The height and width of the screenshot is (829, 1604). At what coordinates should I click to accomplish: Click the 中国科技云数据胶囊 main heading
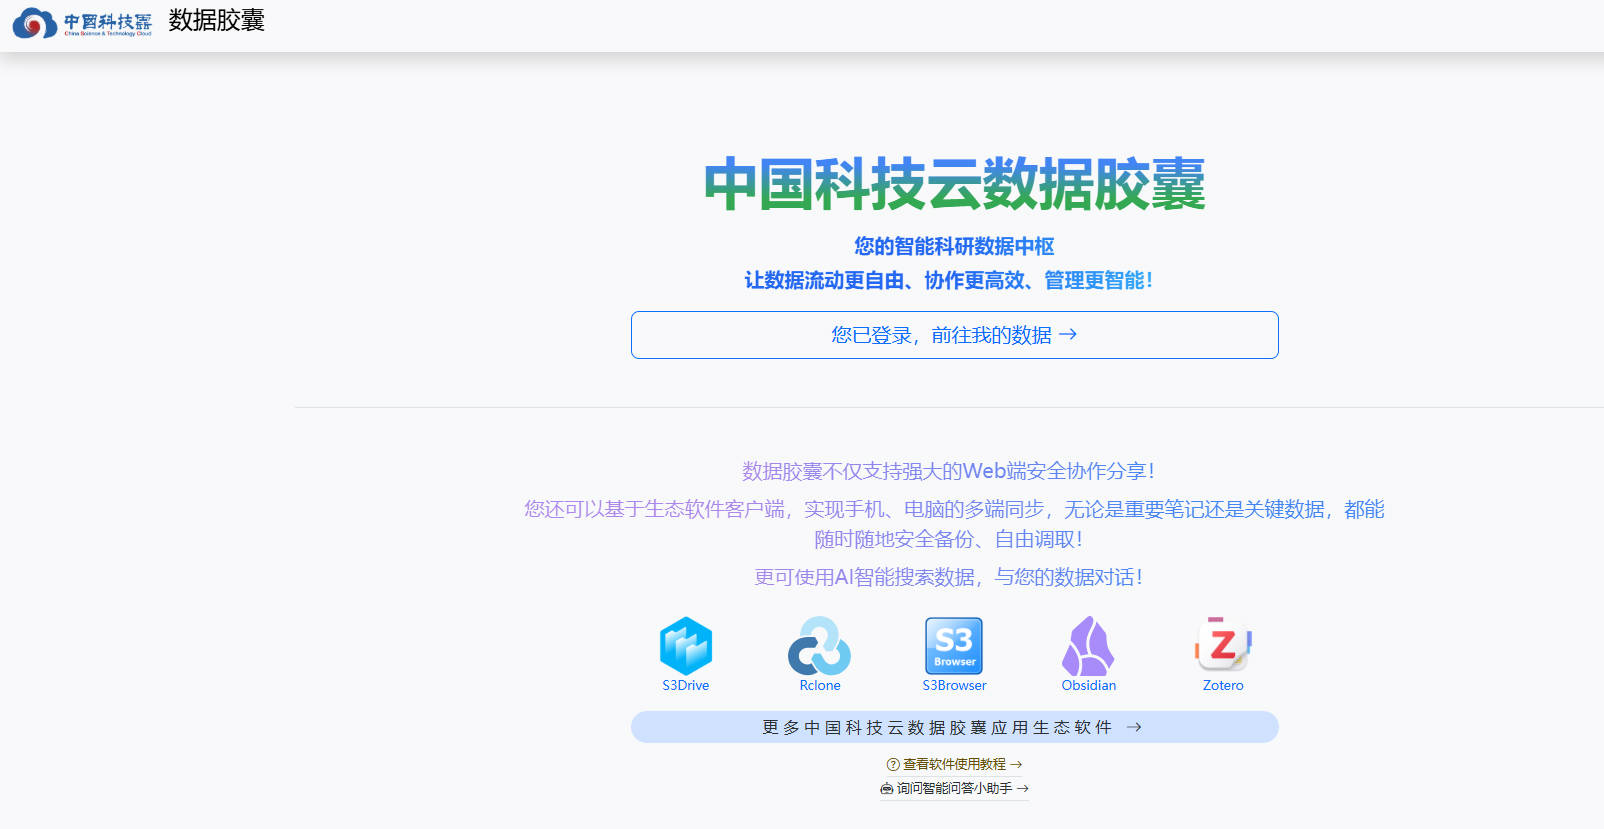point(954,184)
